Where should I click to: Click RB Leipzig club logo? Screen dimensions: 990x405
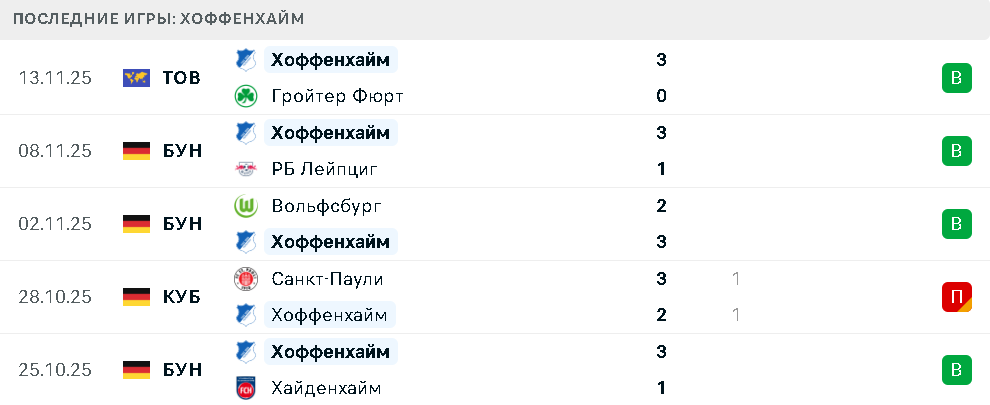245,169
